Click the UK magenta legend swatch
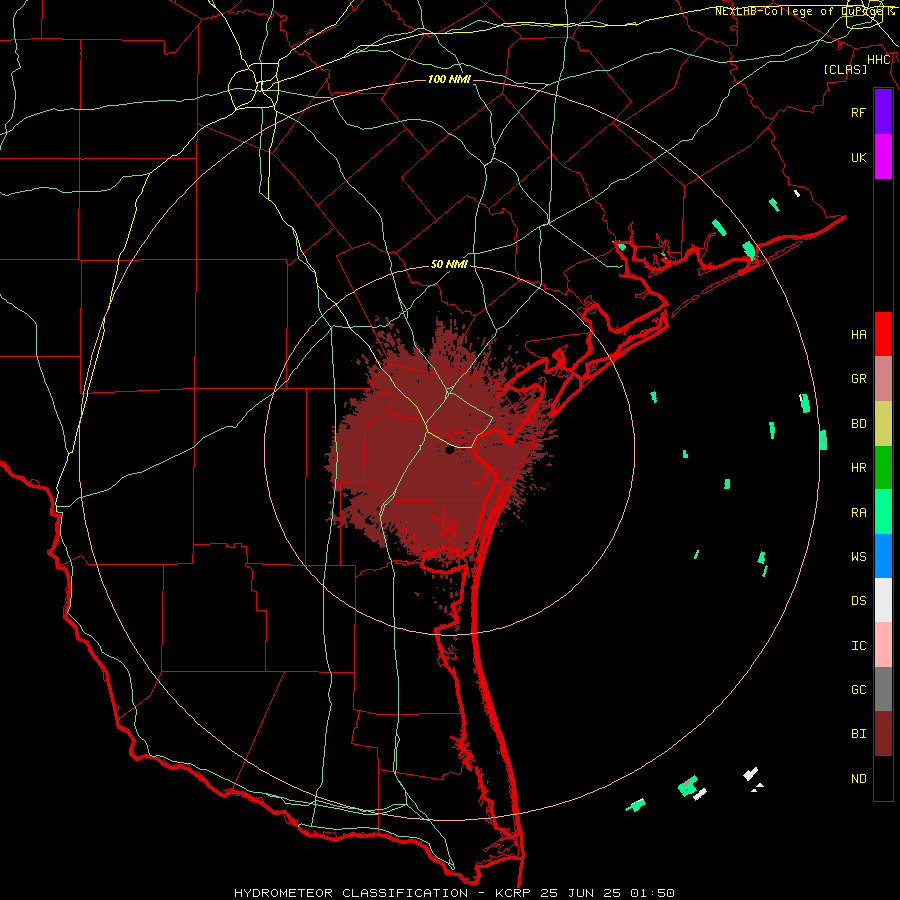 click(x=883, y=157)
